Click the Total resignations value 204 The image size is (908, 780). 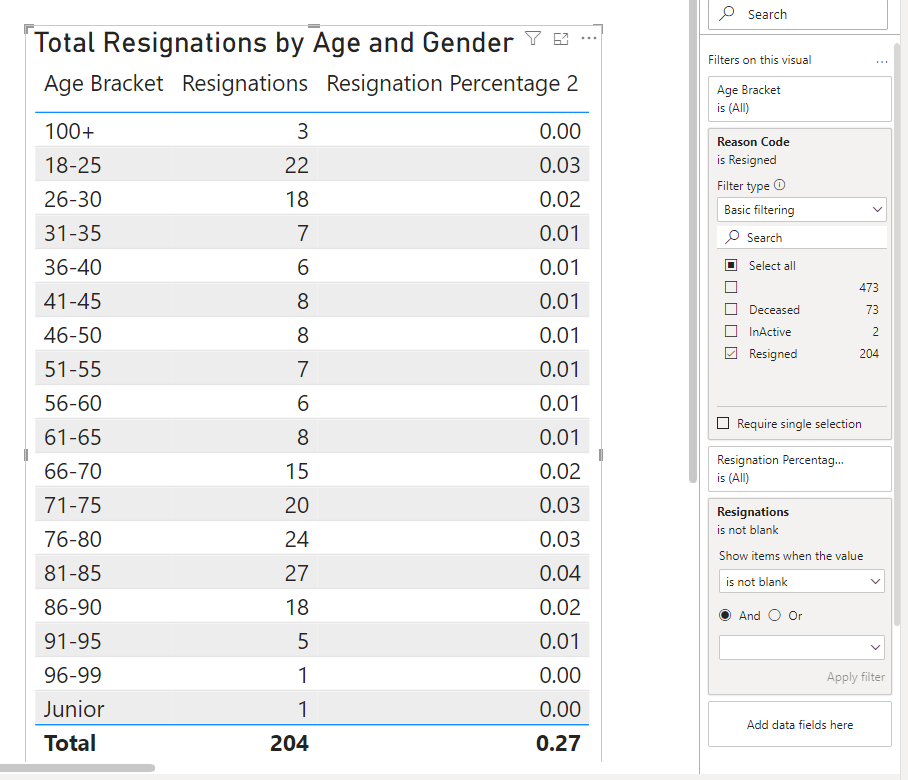point(289,744)
